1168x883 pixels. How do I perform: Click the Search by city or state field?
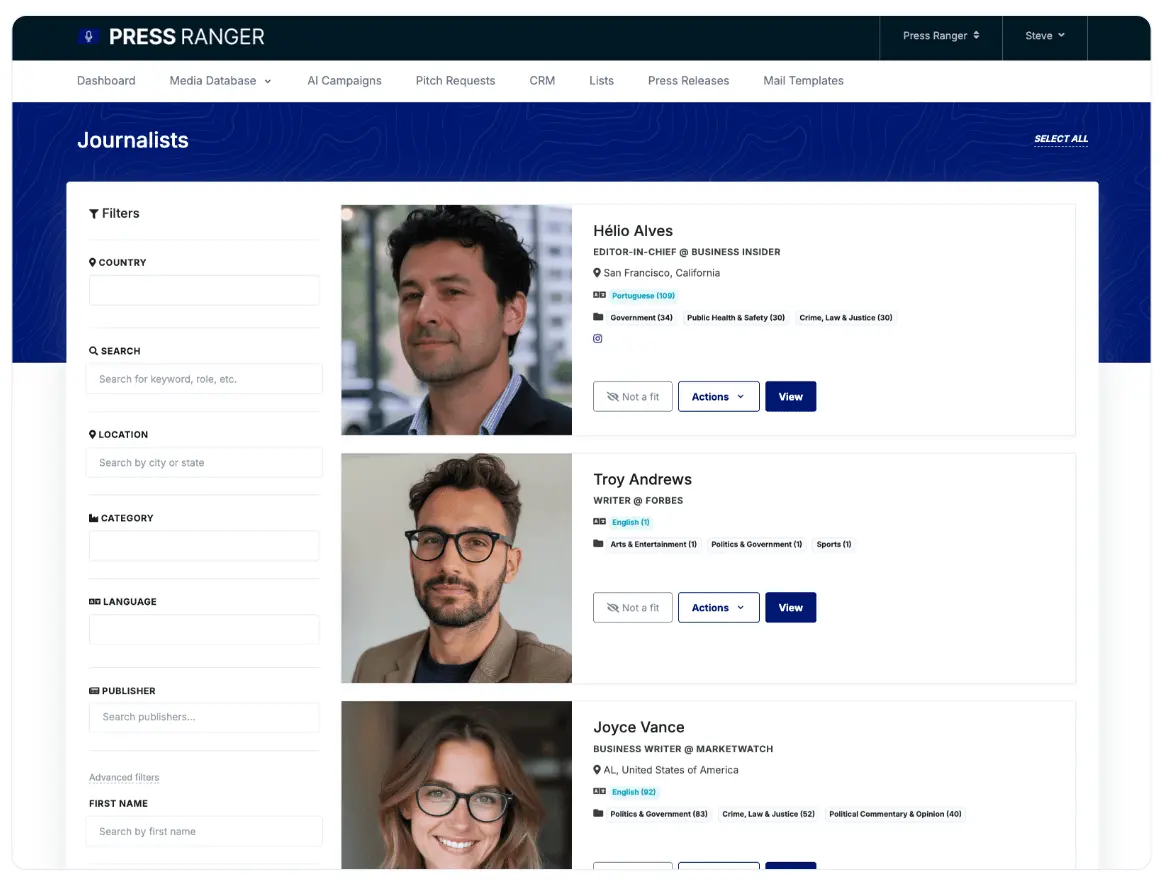point(204,463)
